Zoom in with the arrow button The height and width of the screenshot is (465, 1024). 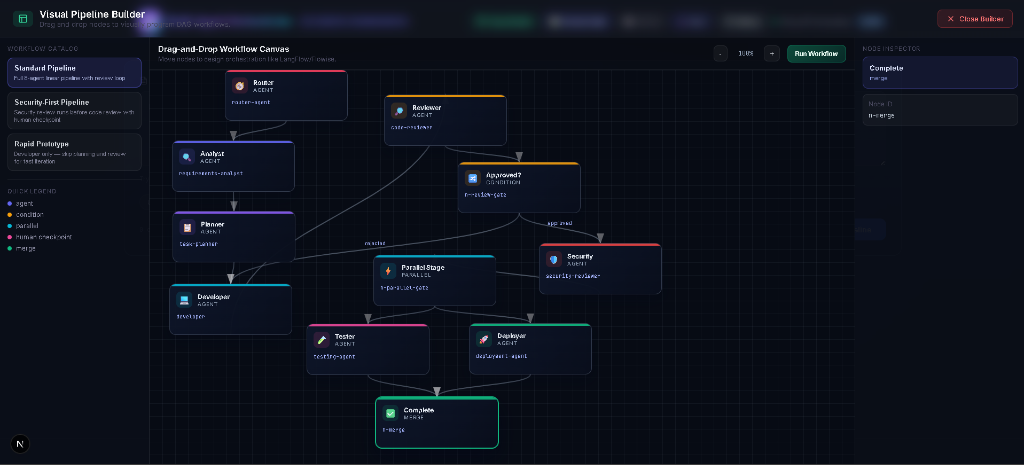771,54
